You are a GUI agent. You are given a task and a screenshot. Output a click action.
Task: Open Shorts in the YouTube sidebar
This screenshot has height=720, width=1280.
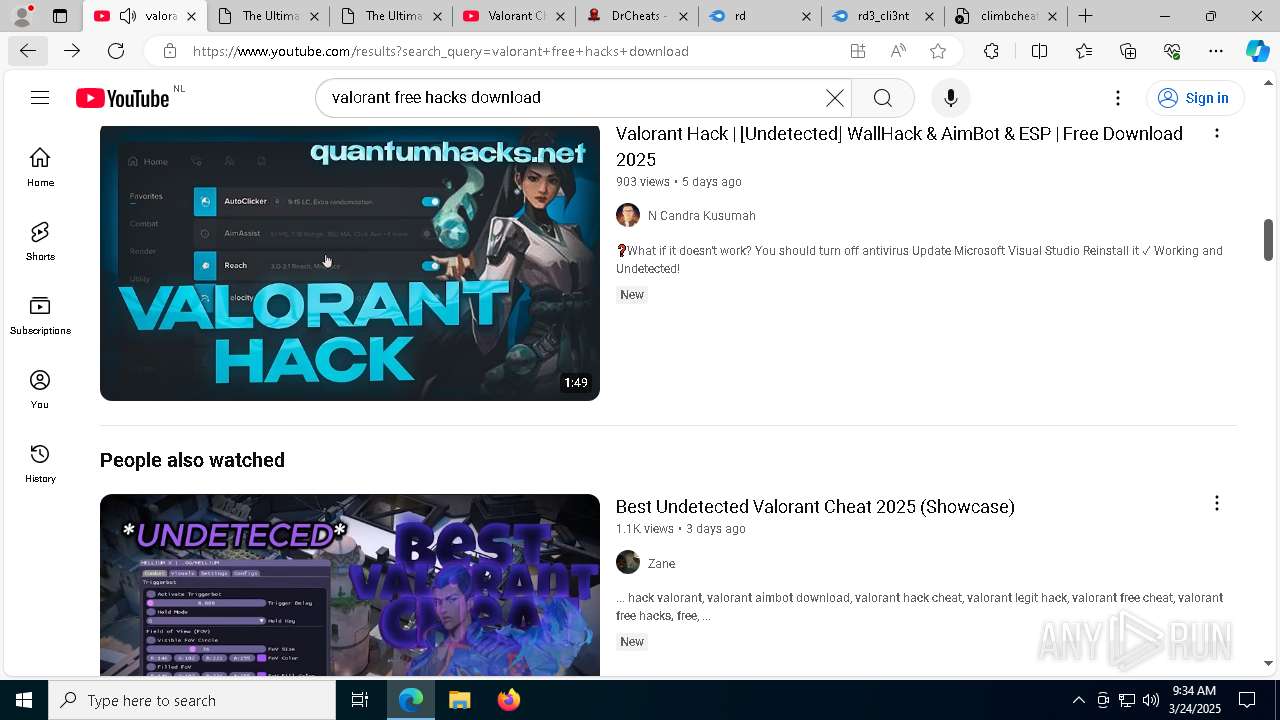[40, 241]
